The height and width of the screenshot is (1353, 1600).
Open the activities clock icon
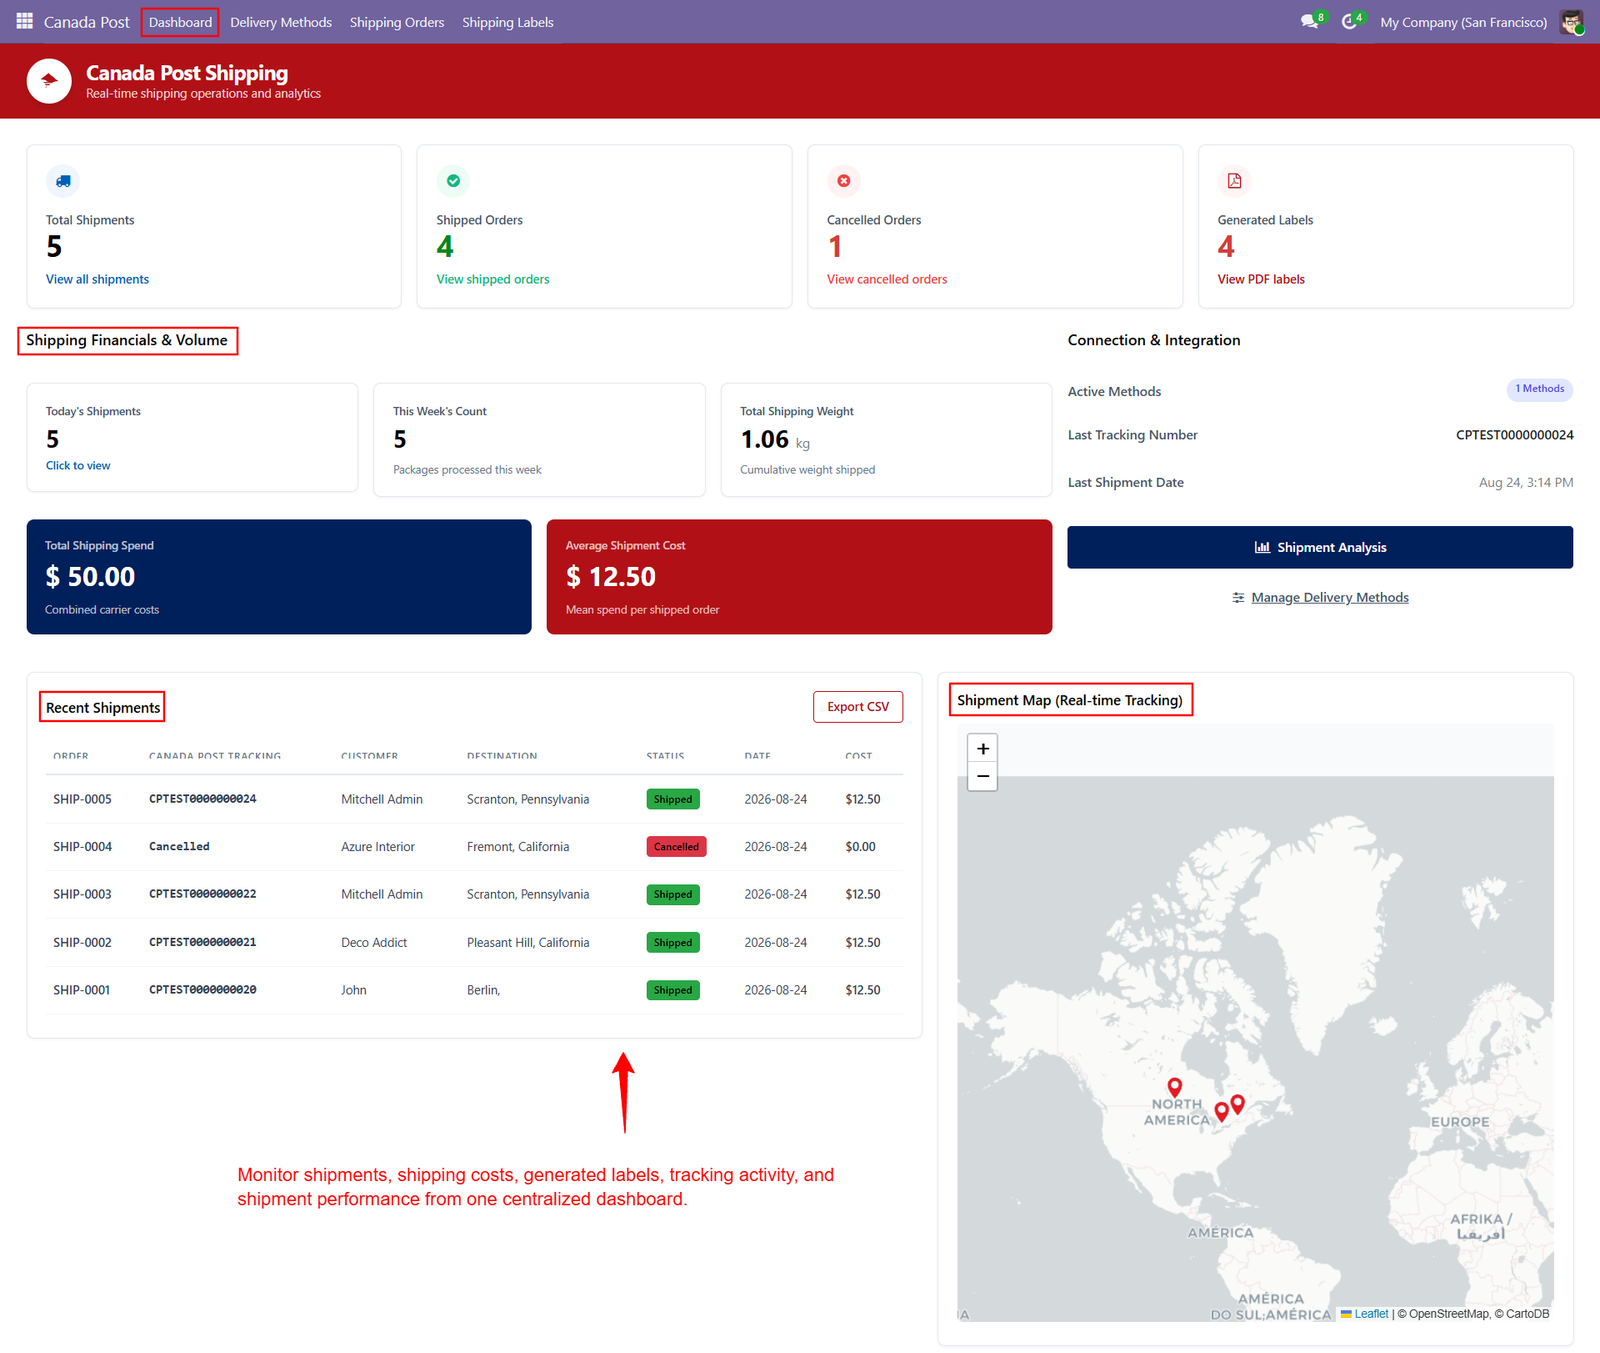coord(1350,21)
